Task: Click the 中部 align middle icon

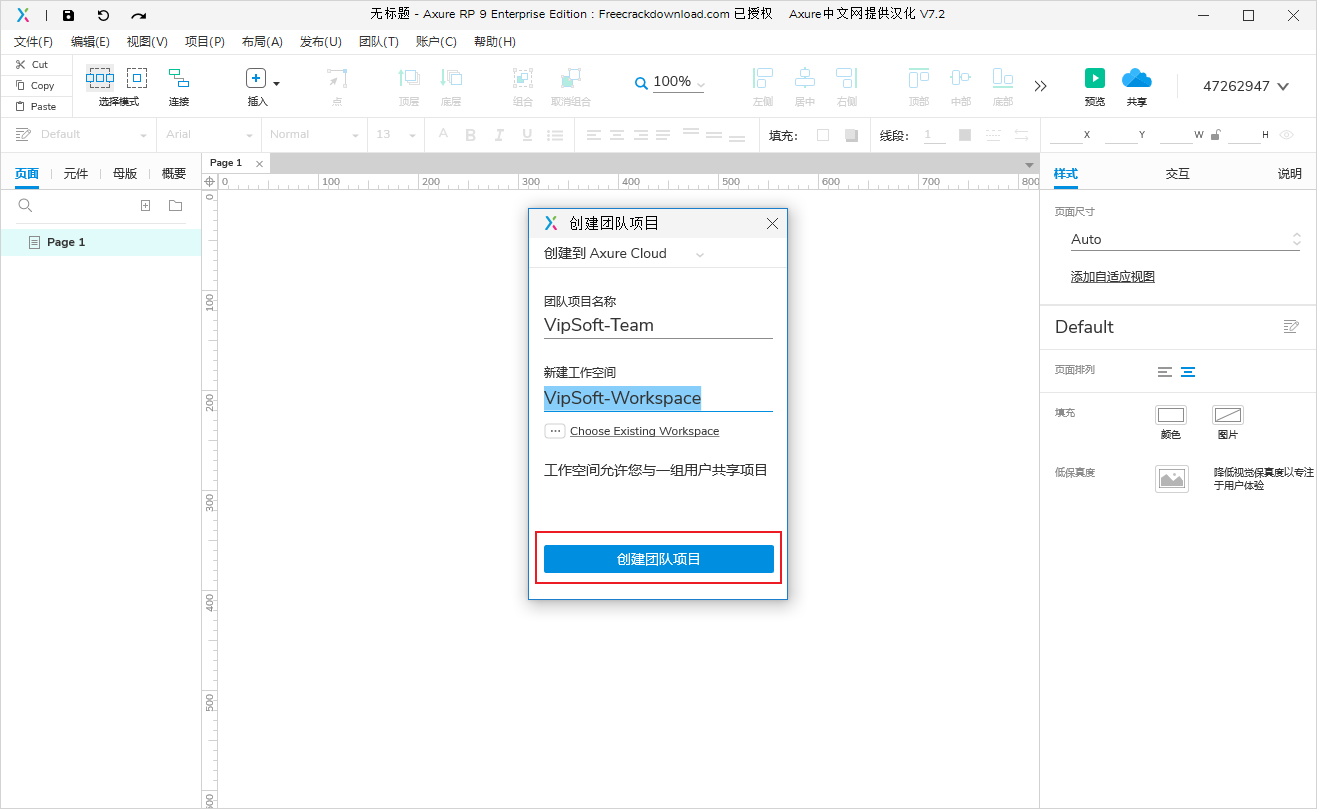Action: 961,78
